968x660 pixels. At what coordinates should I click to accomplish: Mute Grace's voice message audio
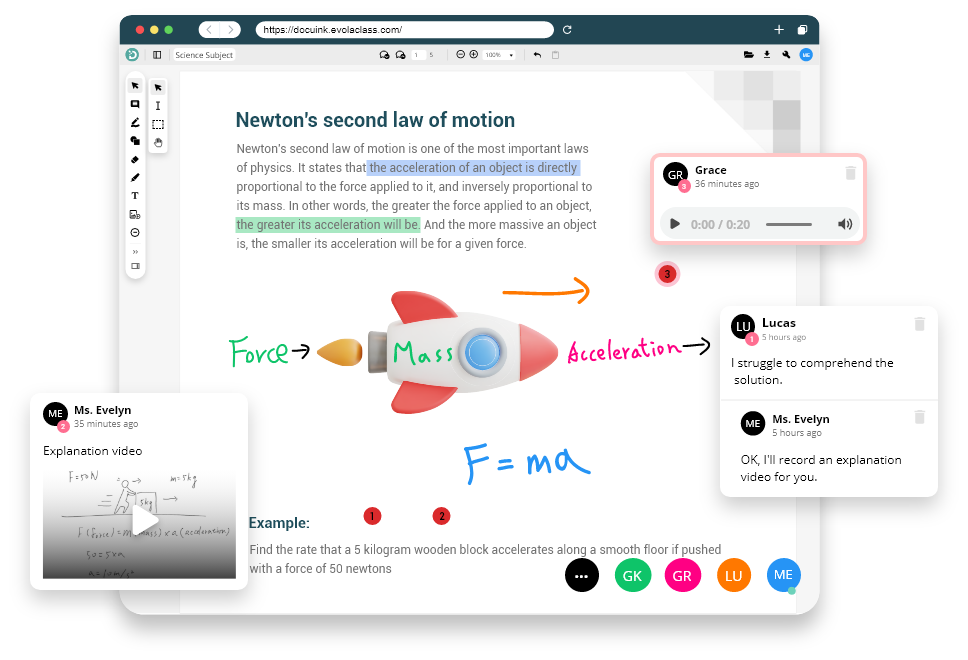845,224
